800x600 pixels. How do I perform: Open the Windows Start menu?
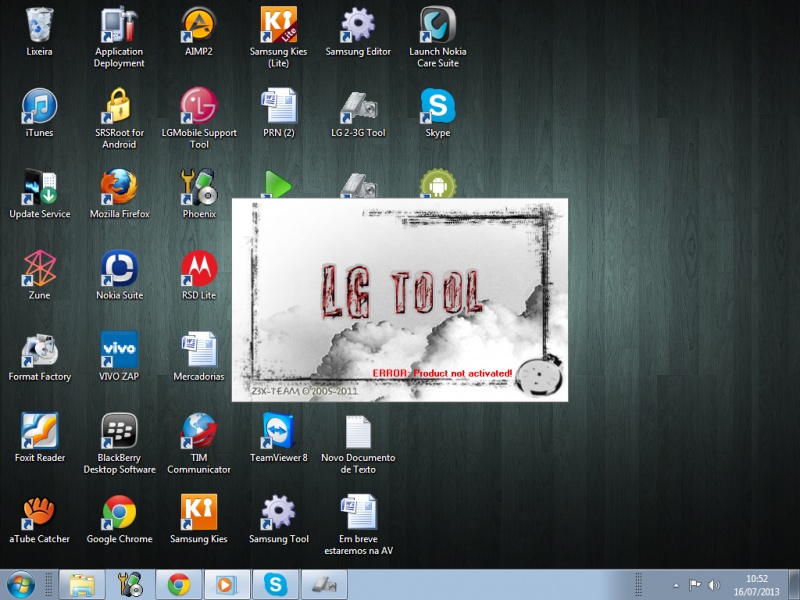(x=21, y=585)
